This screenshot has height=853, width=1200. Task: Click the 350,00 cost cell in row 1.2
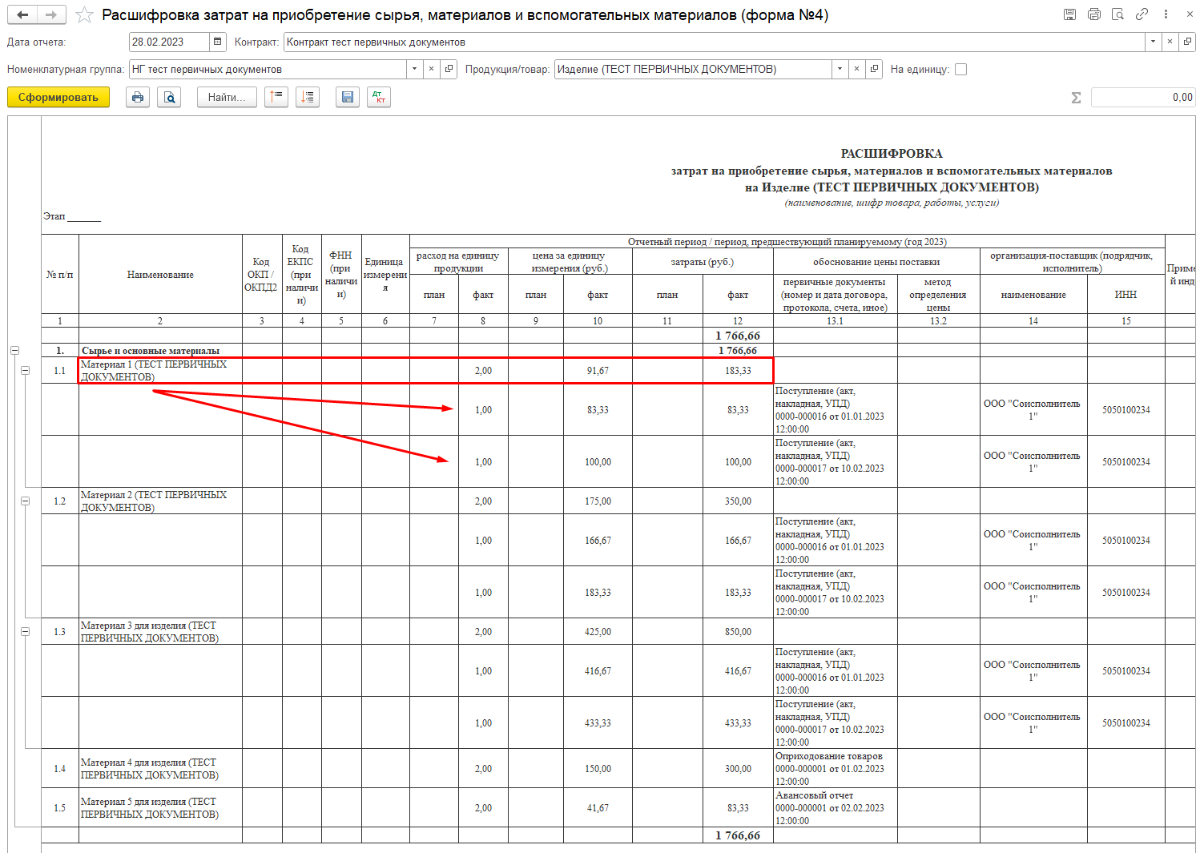point(737,501)
